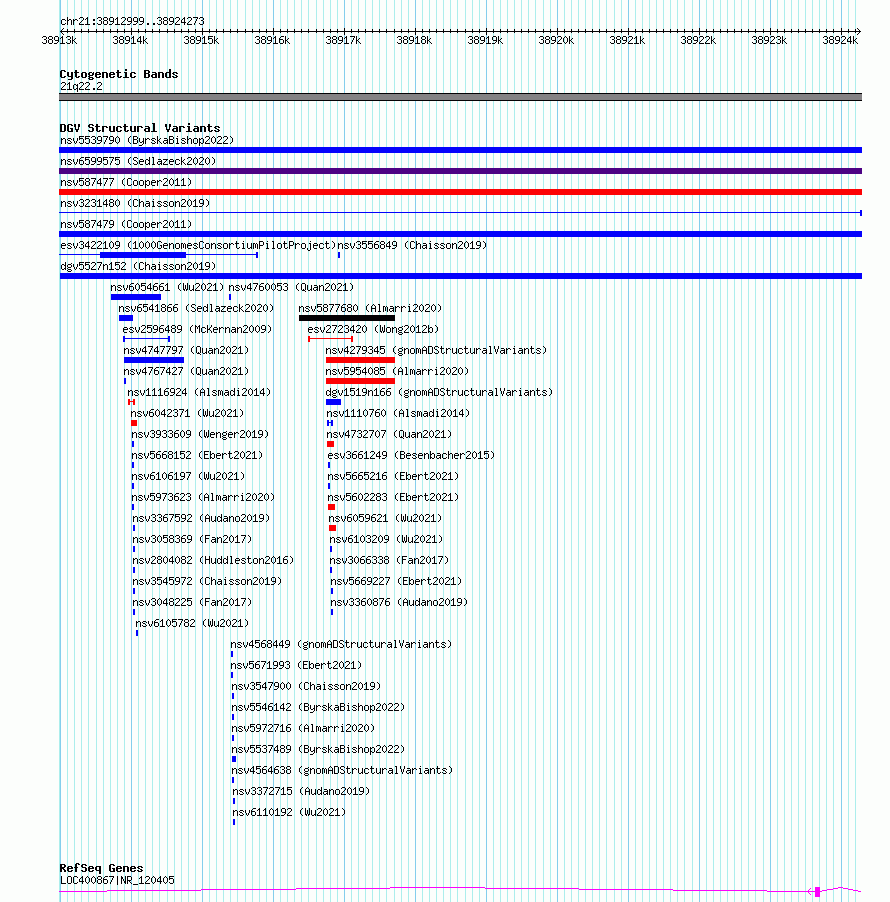Select the nsv4732707 (Quan2021) label

click(x=389, y=434)
